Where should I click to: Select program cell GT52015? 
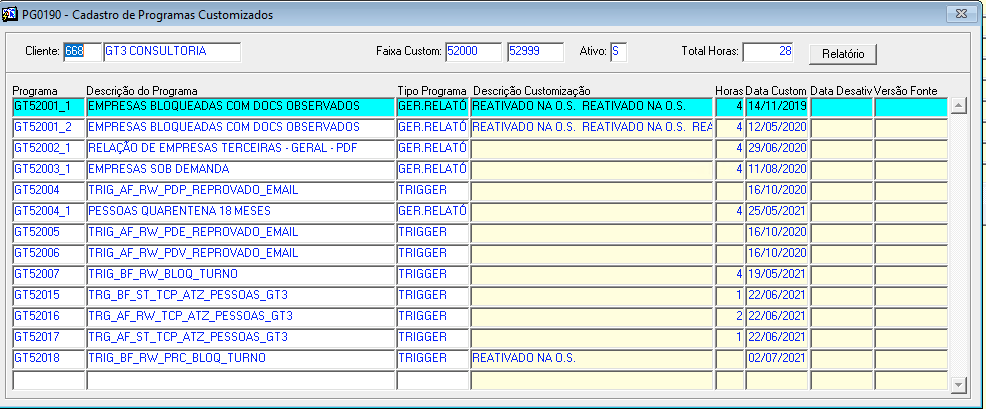coord(48,296)
